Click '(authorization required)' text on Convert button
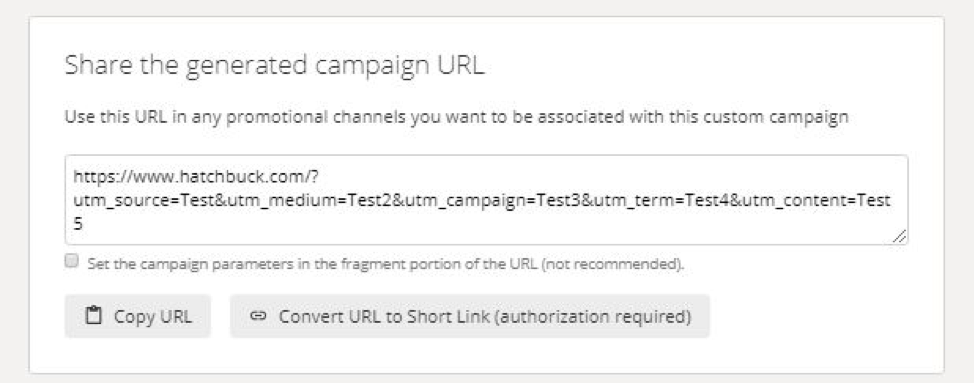974x383 pixels. click(x=596, y=317)
